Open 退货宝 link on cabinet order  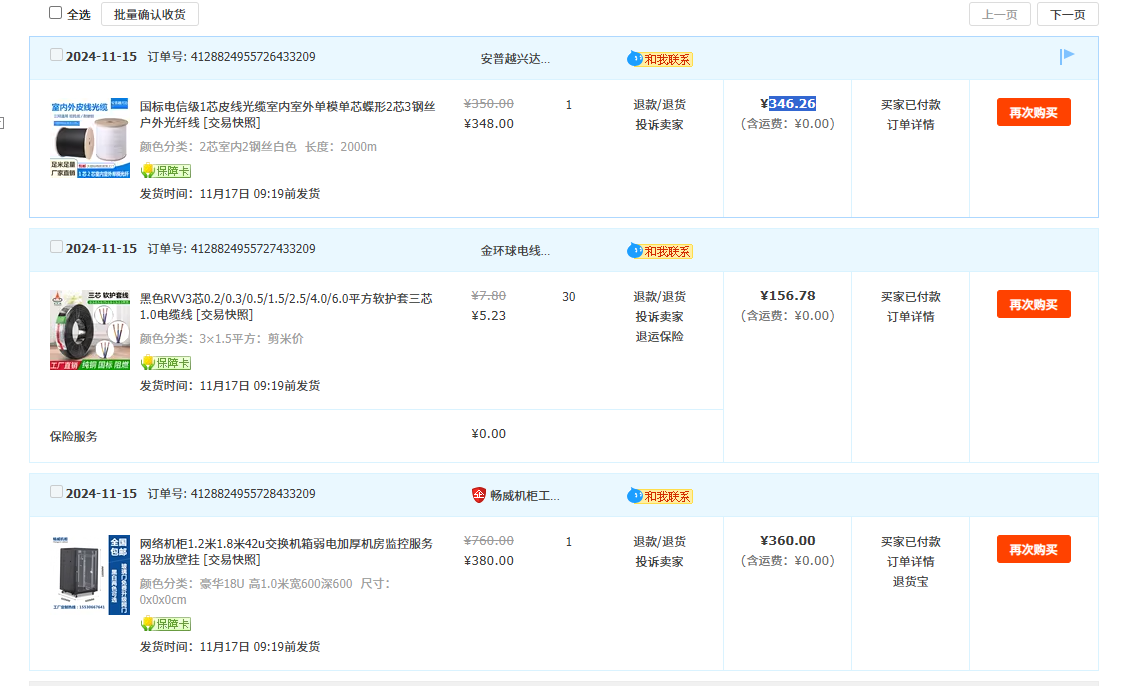[x=910, y=582]
